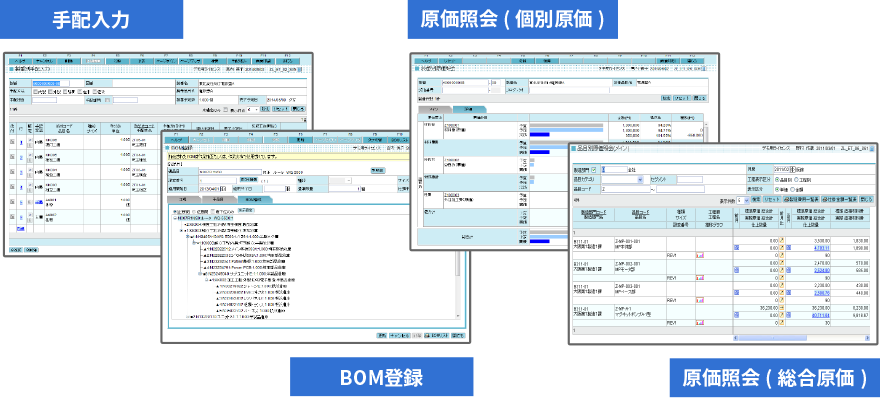
Task: Click edit icon in row 4 of 手配入力 table
Action: pos(29,184)
